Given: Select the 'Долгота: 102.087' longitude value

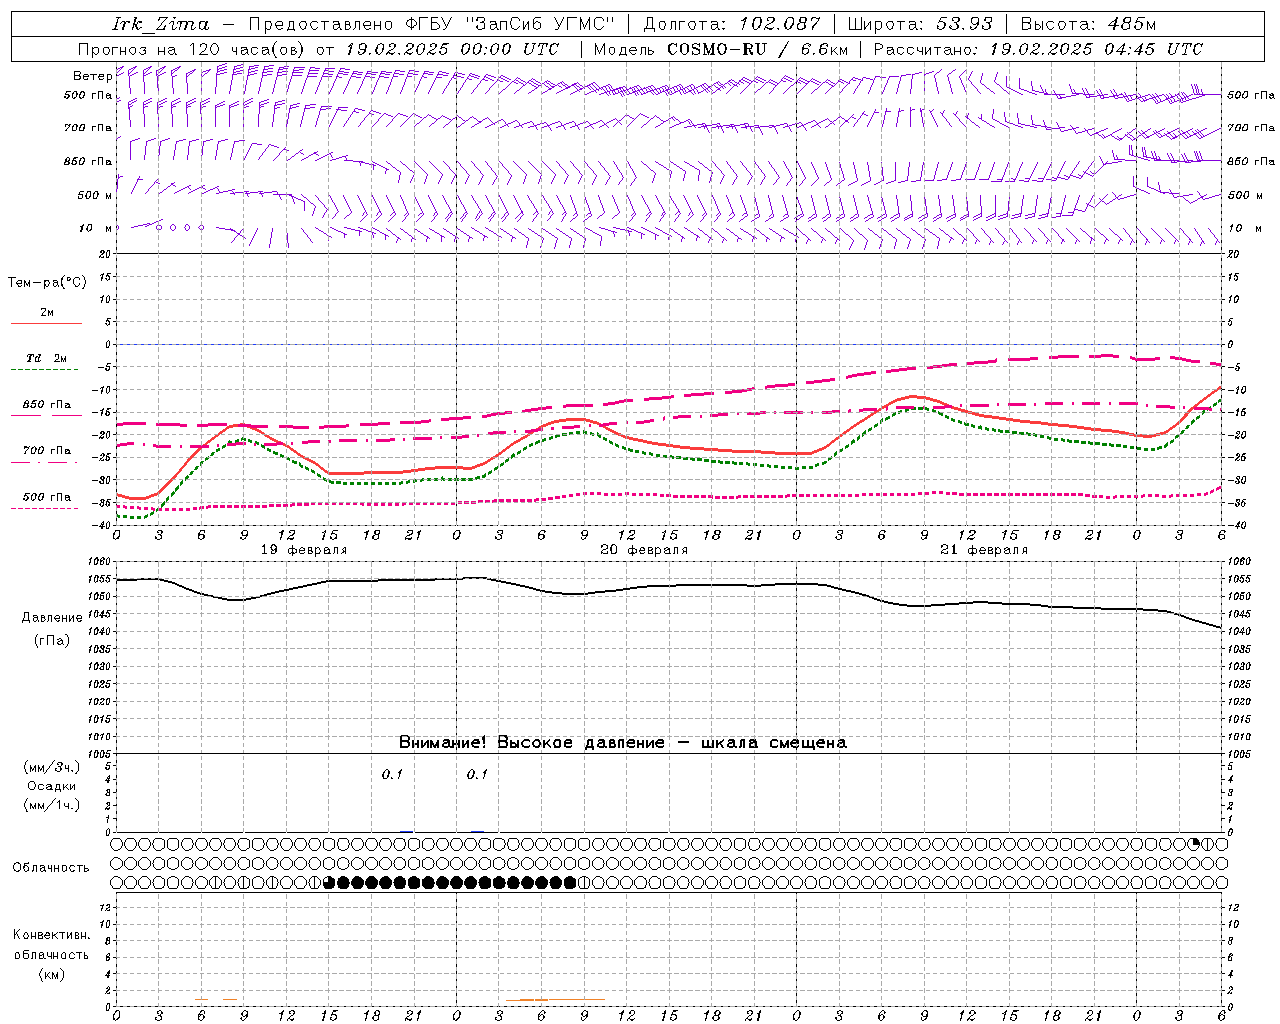Looking at the screenshot, I should [x=732, y=24].
